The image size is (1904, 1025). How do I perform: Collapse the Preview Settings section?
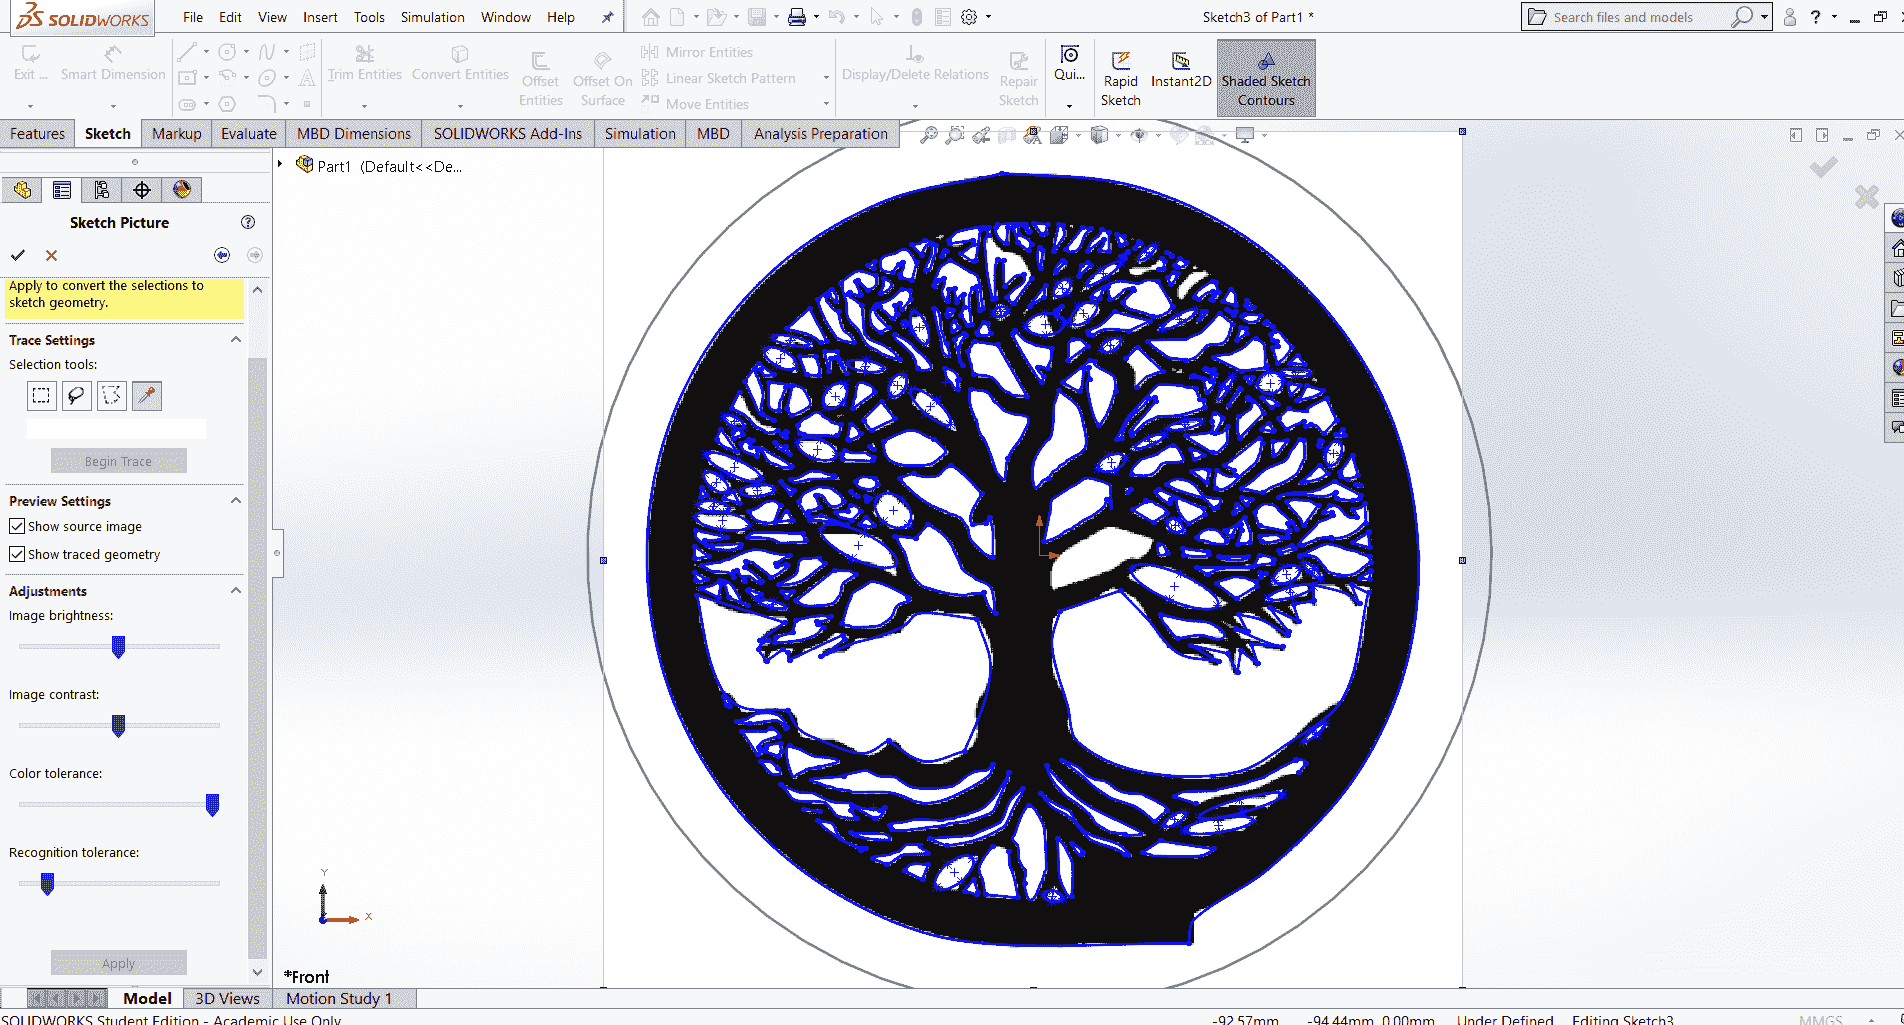coord(236,501)
